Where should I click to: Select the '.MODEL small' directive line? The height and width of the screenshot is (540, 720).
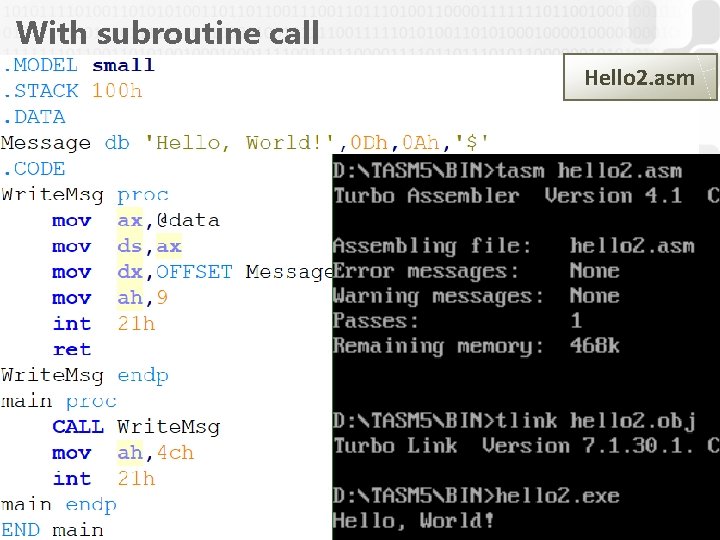(x=78, y=65)
